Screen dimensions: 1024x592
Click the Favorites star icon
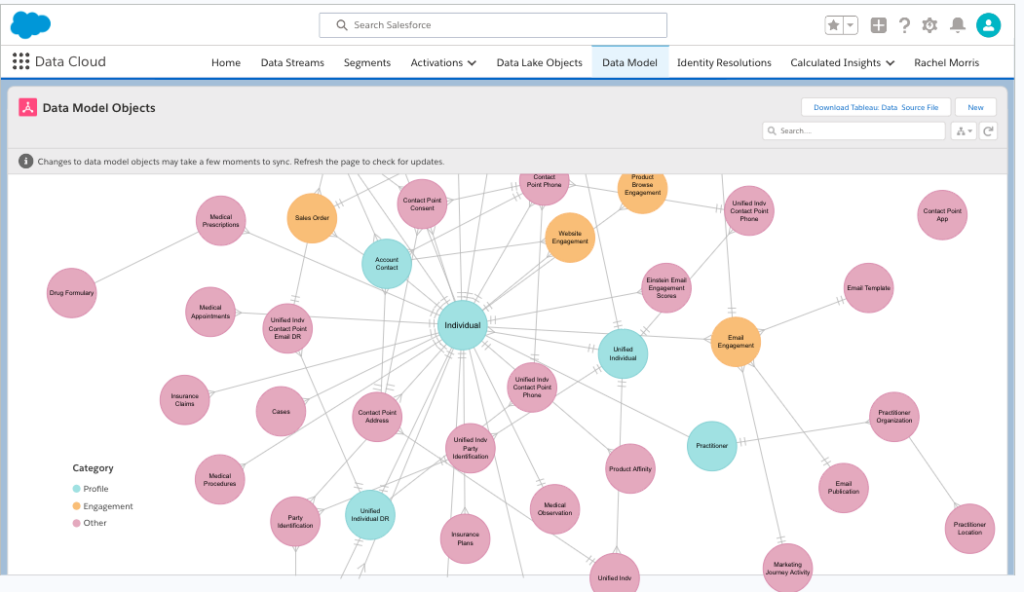pos(834,25)
